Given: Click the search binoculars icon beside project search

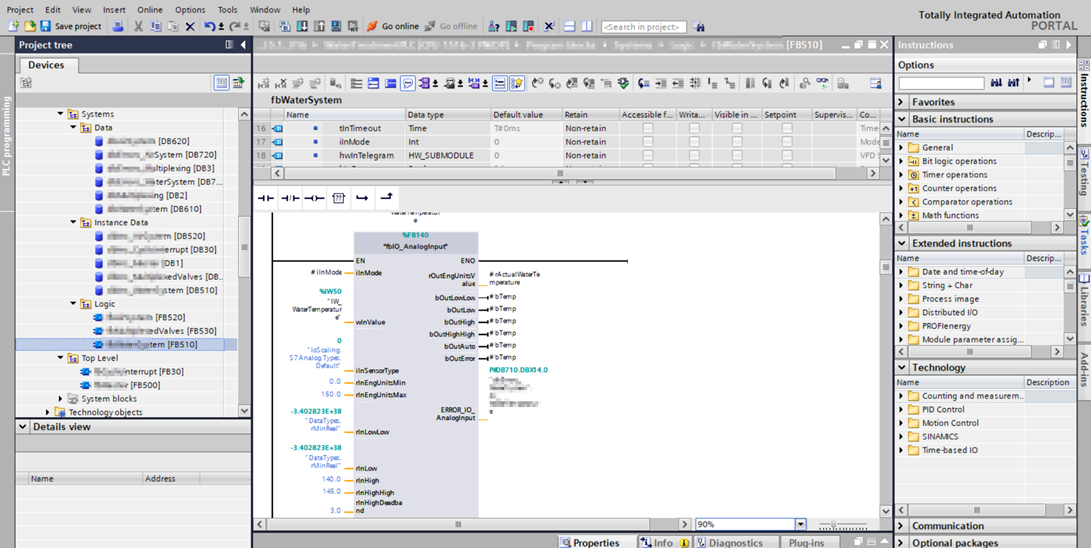Looking at the screenshot, I should coord(699,26).
